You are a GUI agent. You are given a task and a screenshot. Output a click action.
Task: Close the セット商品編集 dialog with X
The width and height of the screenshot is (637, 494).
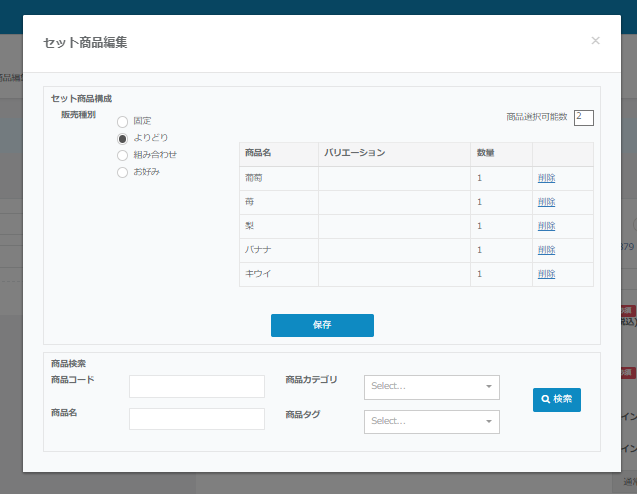[x=595, y=41]
